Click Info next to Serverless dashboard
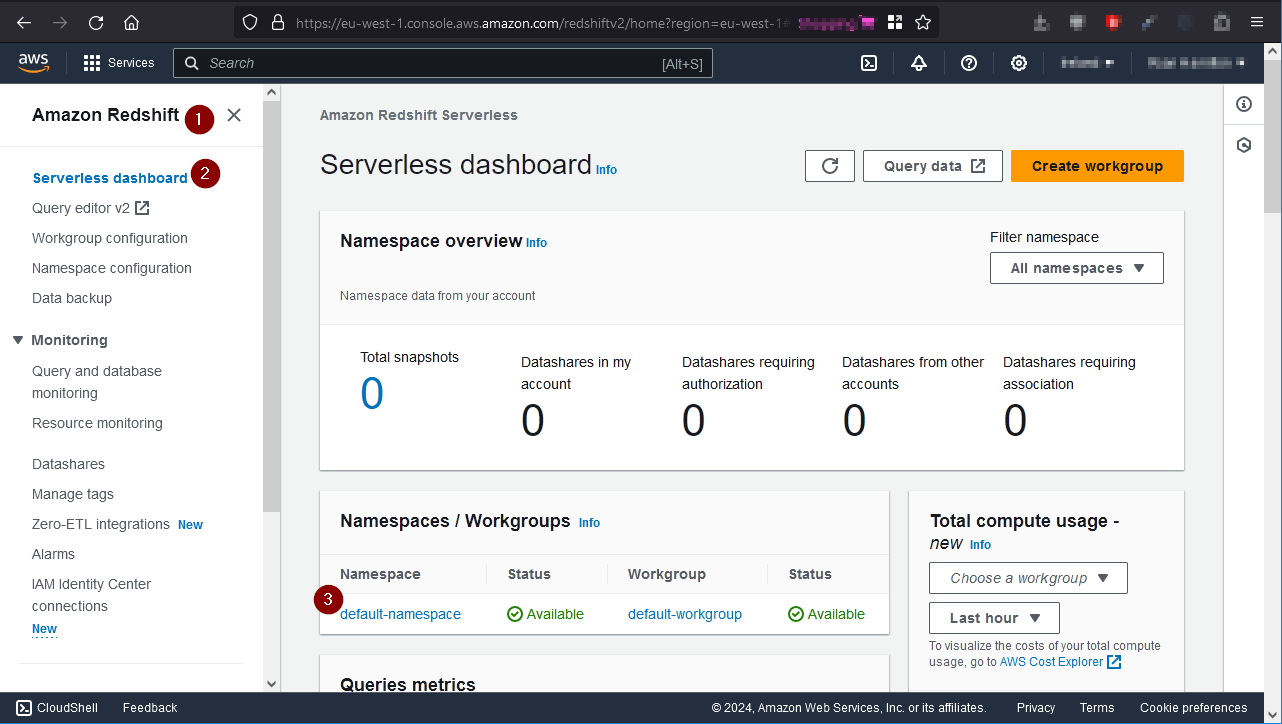The image size is (1282, 724). click(606, 170)
